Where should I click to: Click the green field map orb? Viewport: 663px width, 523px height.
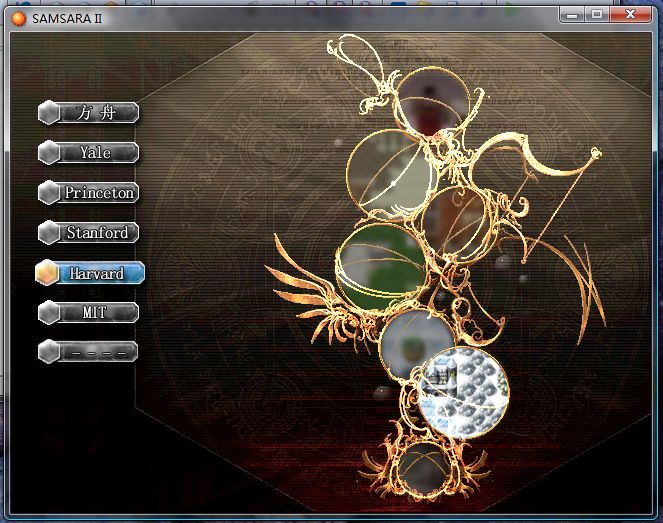tap(381, 267)
